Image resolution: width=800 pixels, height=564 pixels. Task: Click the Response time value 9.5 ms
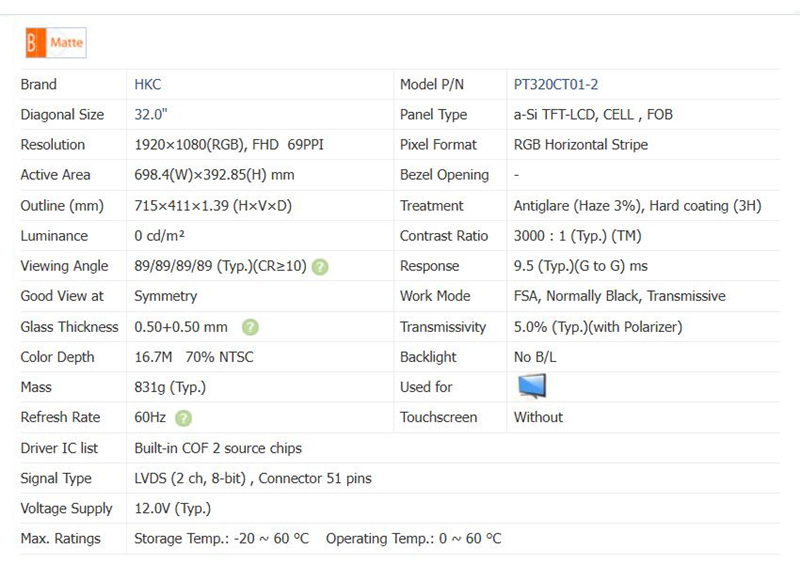(x=580, y=266)
